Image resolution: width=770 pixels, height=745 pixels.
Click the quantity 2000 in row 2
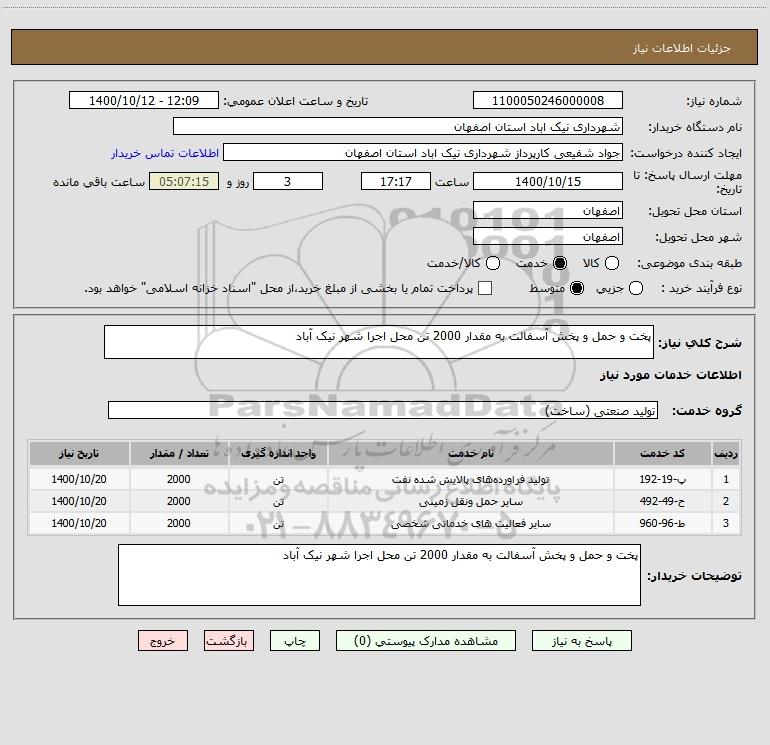[x=179, y=501]
